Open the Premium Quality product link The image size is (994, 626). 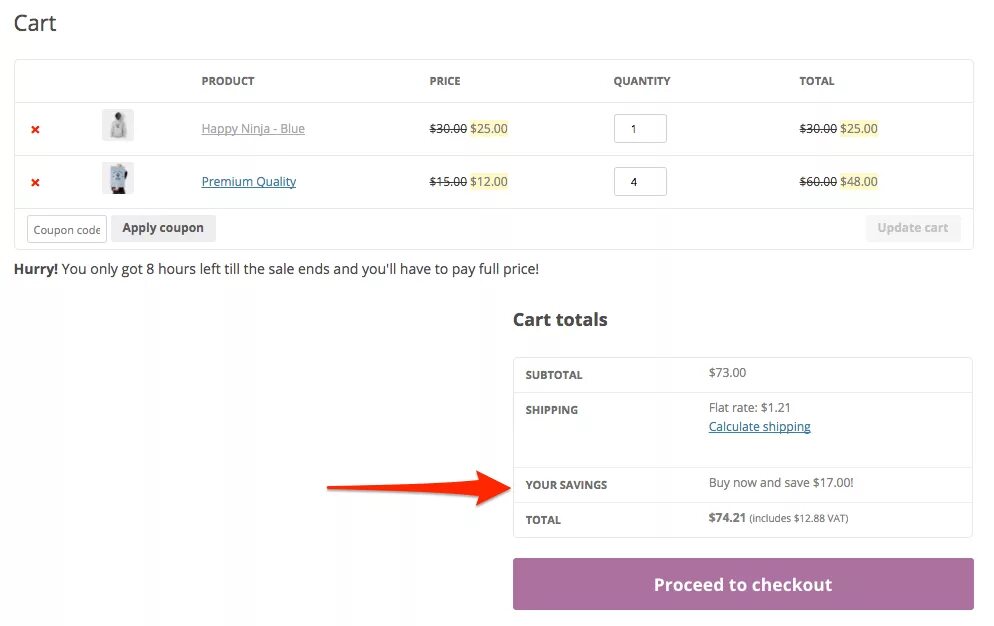(x=249, y=182)
